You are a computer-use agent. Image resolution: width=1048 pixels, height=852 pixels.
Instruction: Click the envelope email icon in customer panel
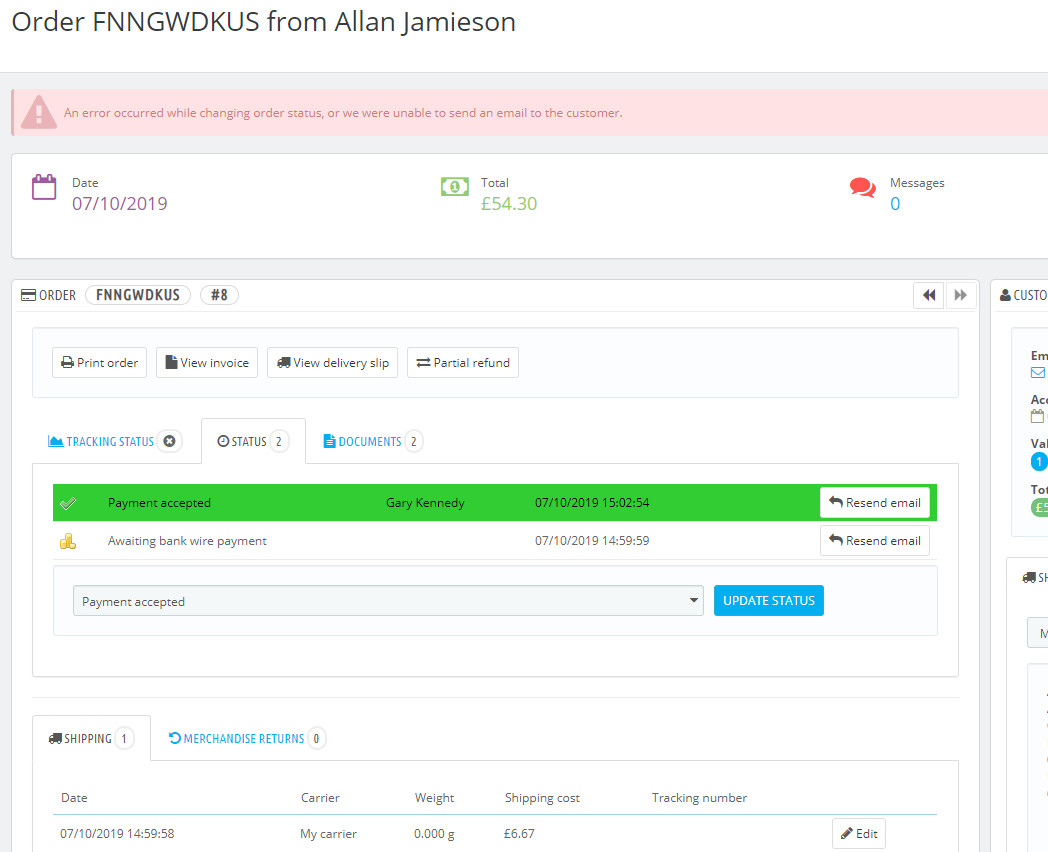point(1037,373)
